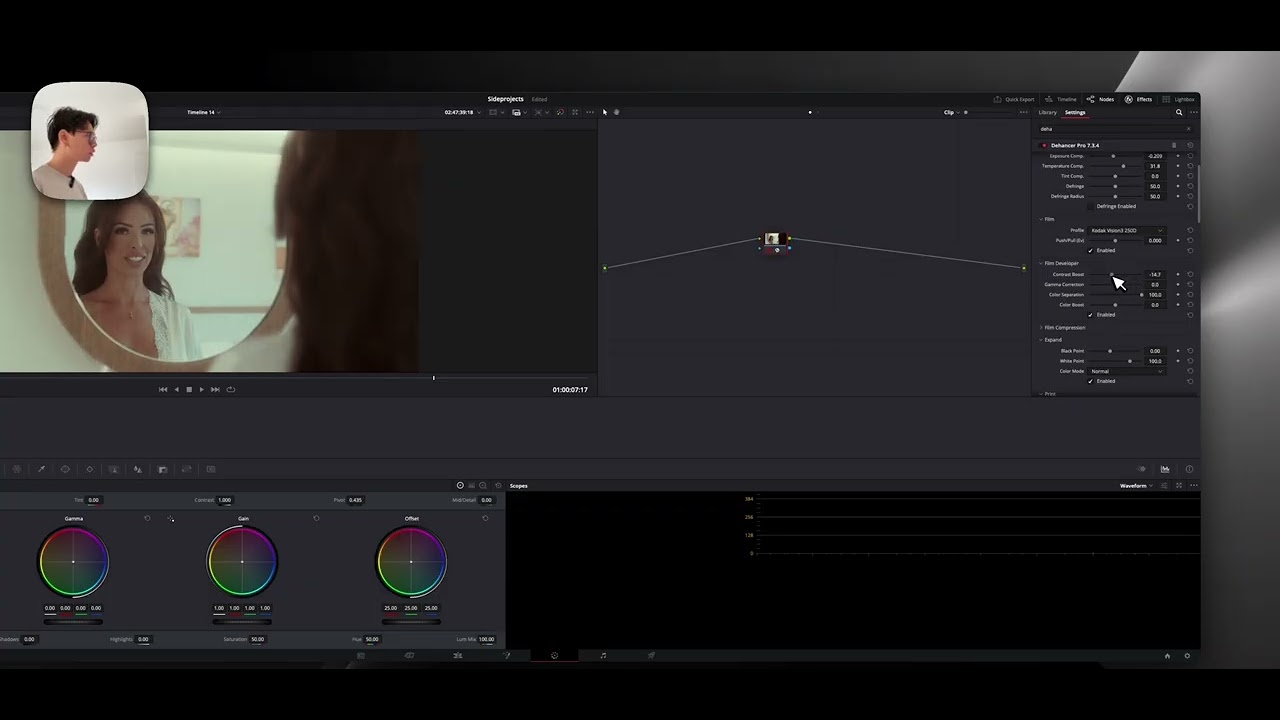The width and height of the screenshot is (1280, 720).
Task: Uncheck Enabled under Film Developer
Action: (1091, 315)
